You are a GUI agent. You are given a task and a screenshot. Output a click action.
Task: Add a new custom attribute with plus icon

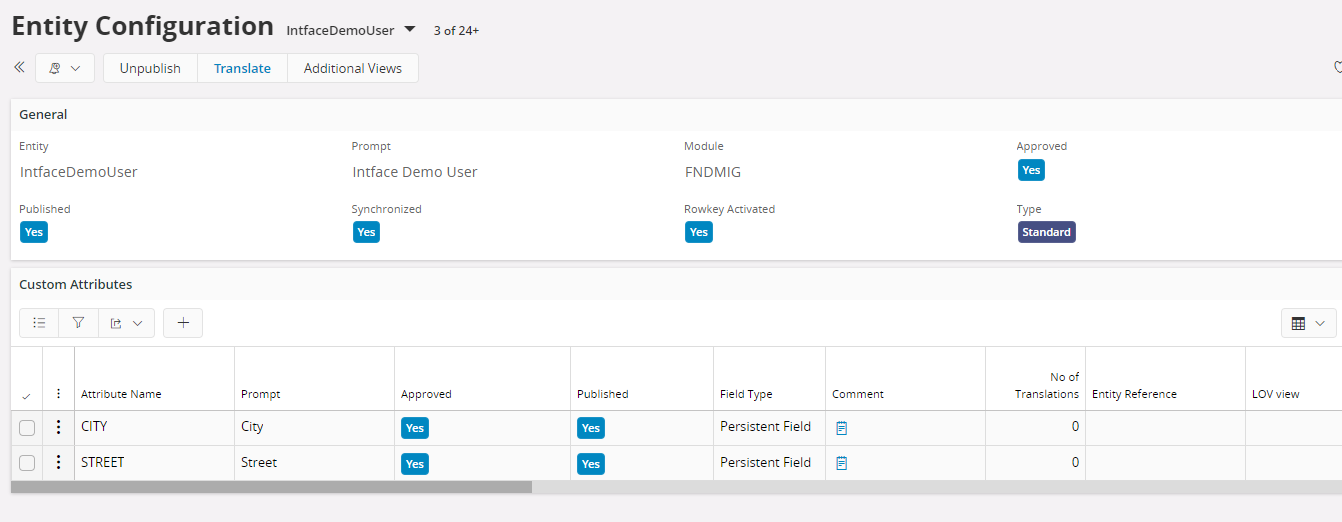point(183,323)
